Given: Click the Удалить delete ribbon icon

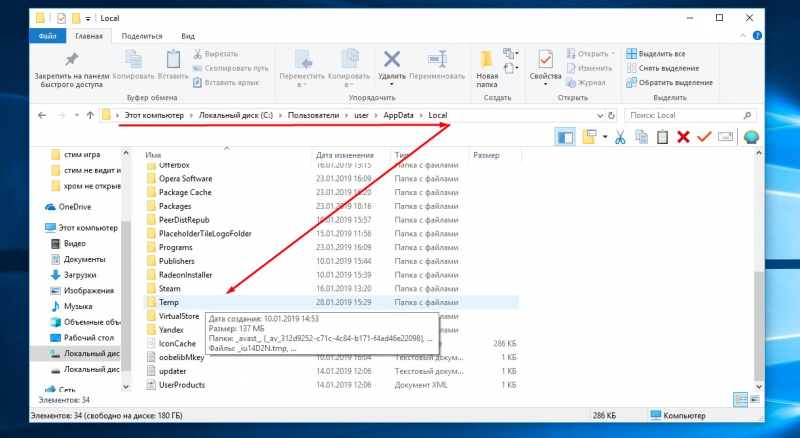Looking at the screenshot, I should [x=392, y=66].
